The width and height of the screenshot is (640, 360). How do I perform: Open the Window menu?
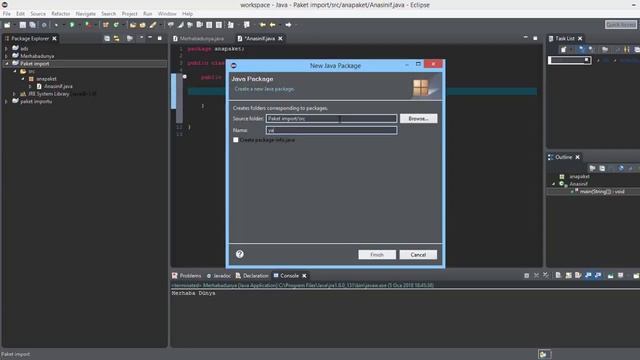click(x=167, y=13)
